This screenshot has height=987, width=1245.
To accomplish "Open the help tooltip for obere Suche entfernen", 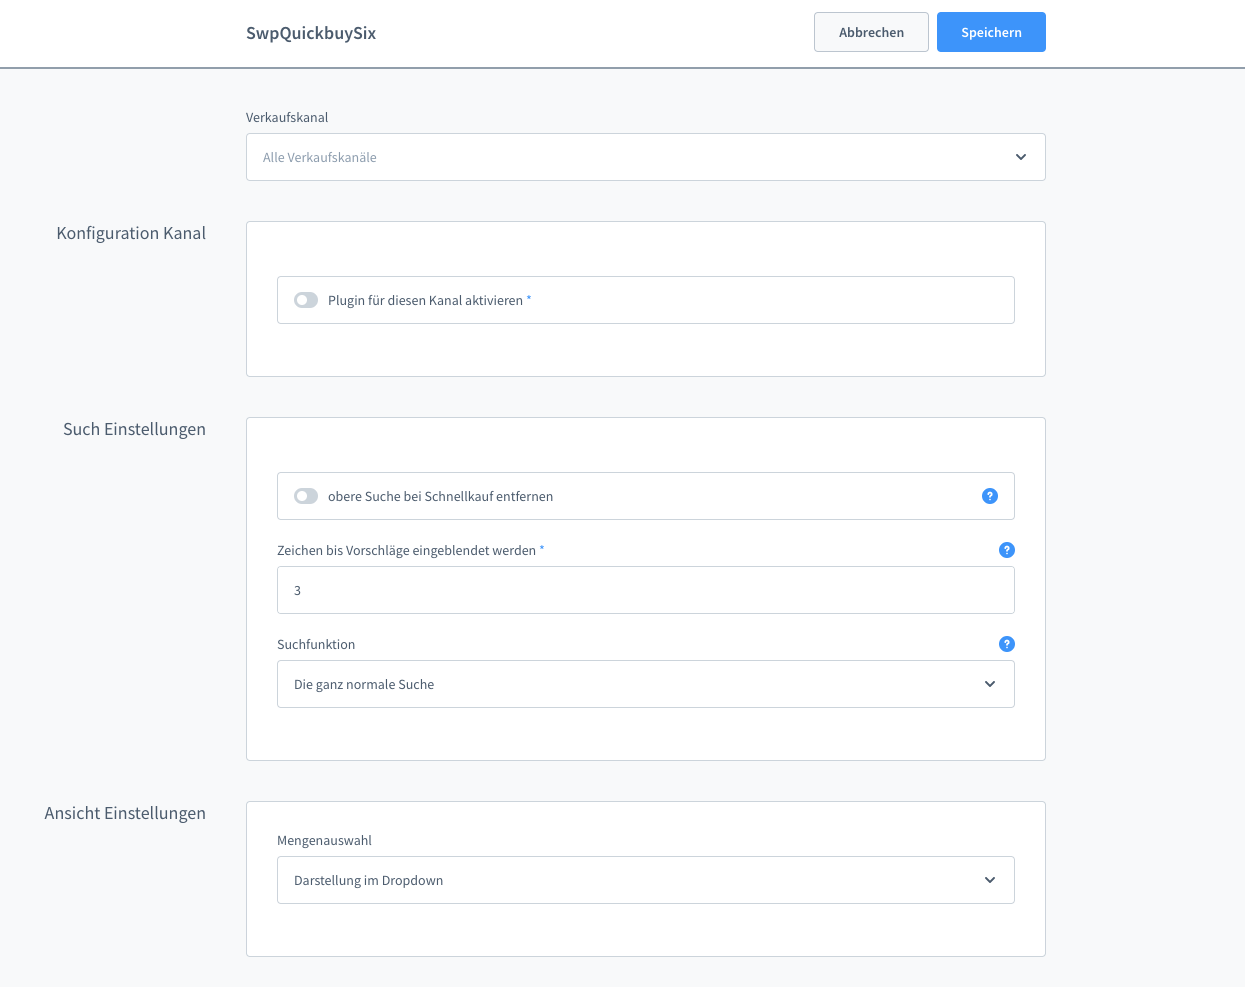I will [x=989, y=496].
